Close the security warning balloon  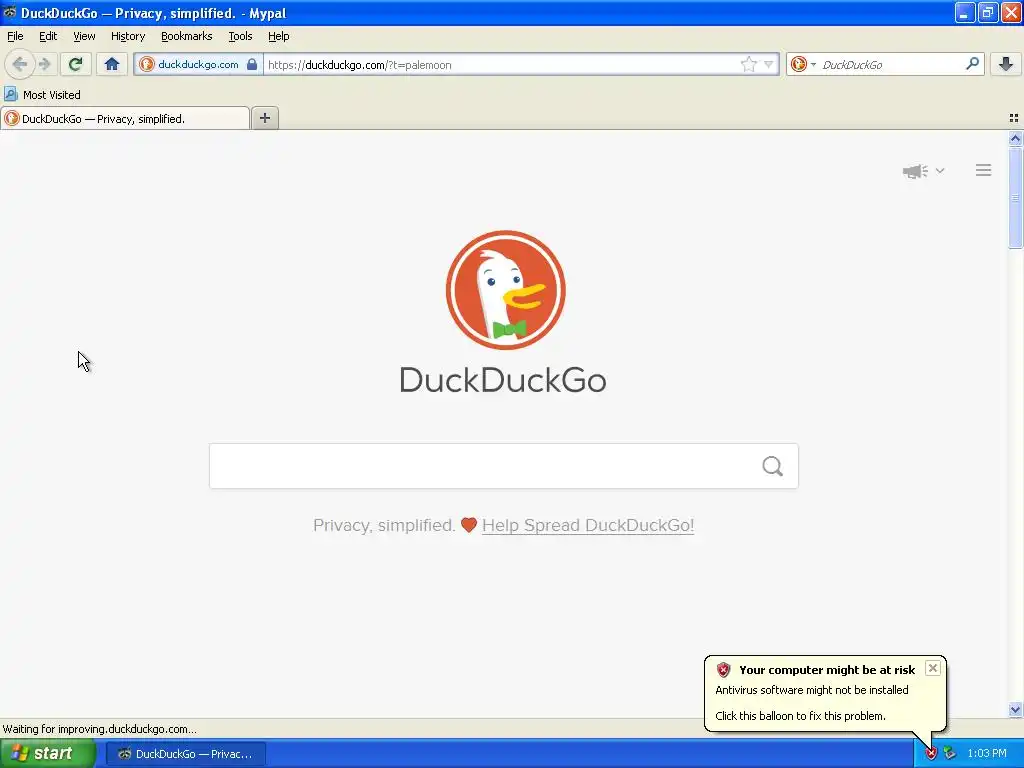pyautogui.click(x=933, y=668)
